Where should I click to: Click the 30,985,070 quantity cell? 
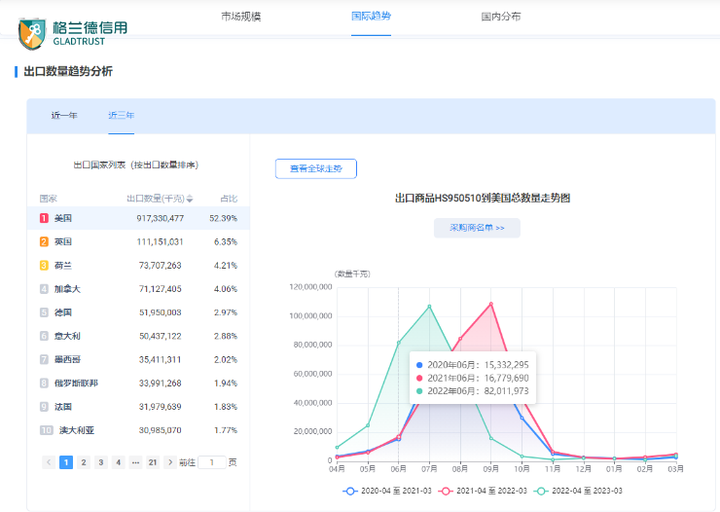160,430
